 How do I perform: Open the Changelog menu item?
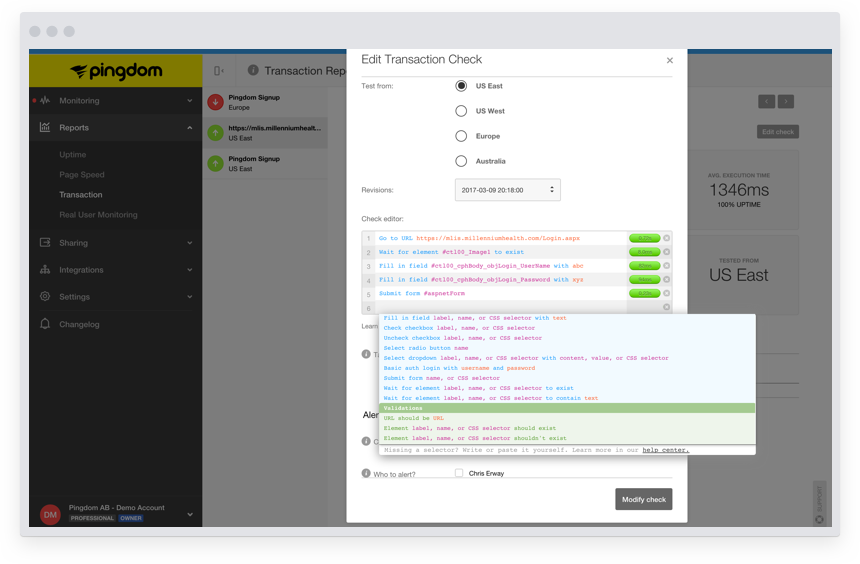point(80,324)
